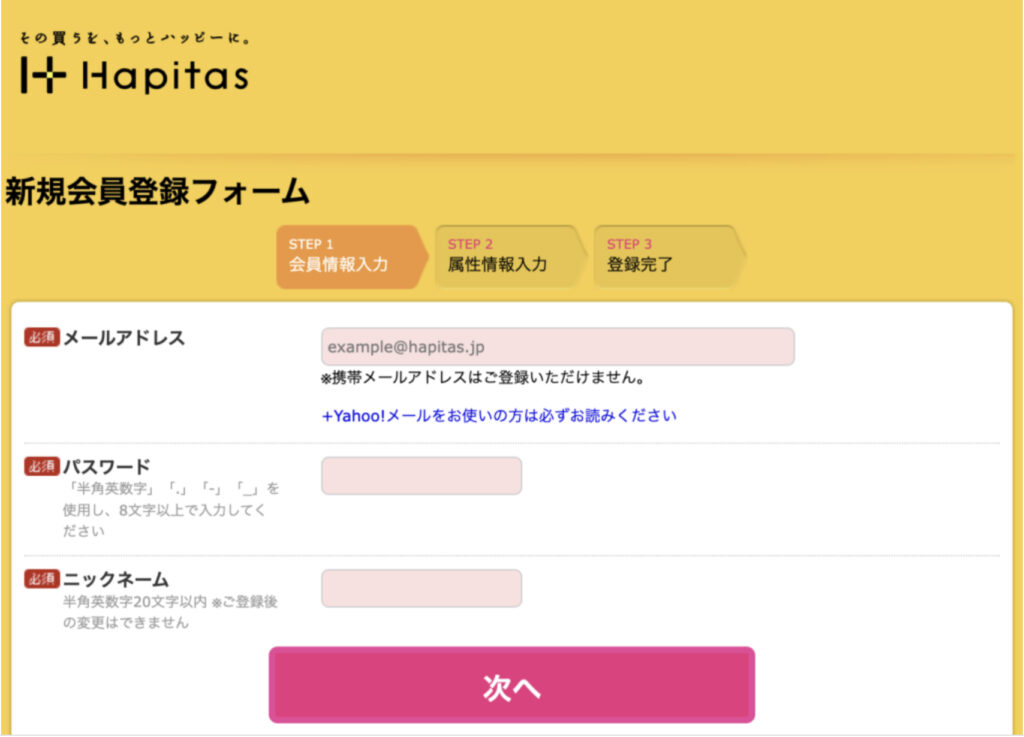This screenshot has height=737, width=1024.
Task: Click the Hapitas cross-shaped logo icon
Action: tap(43, 76)
